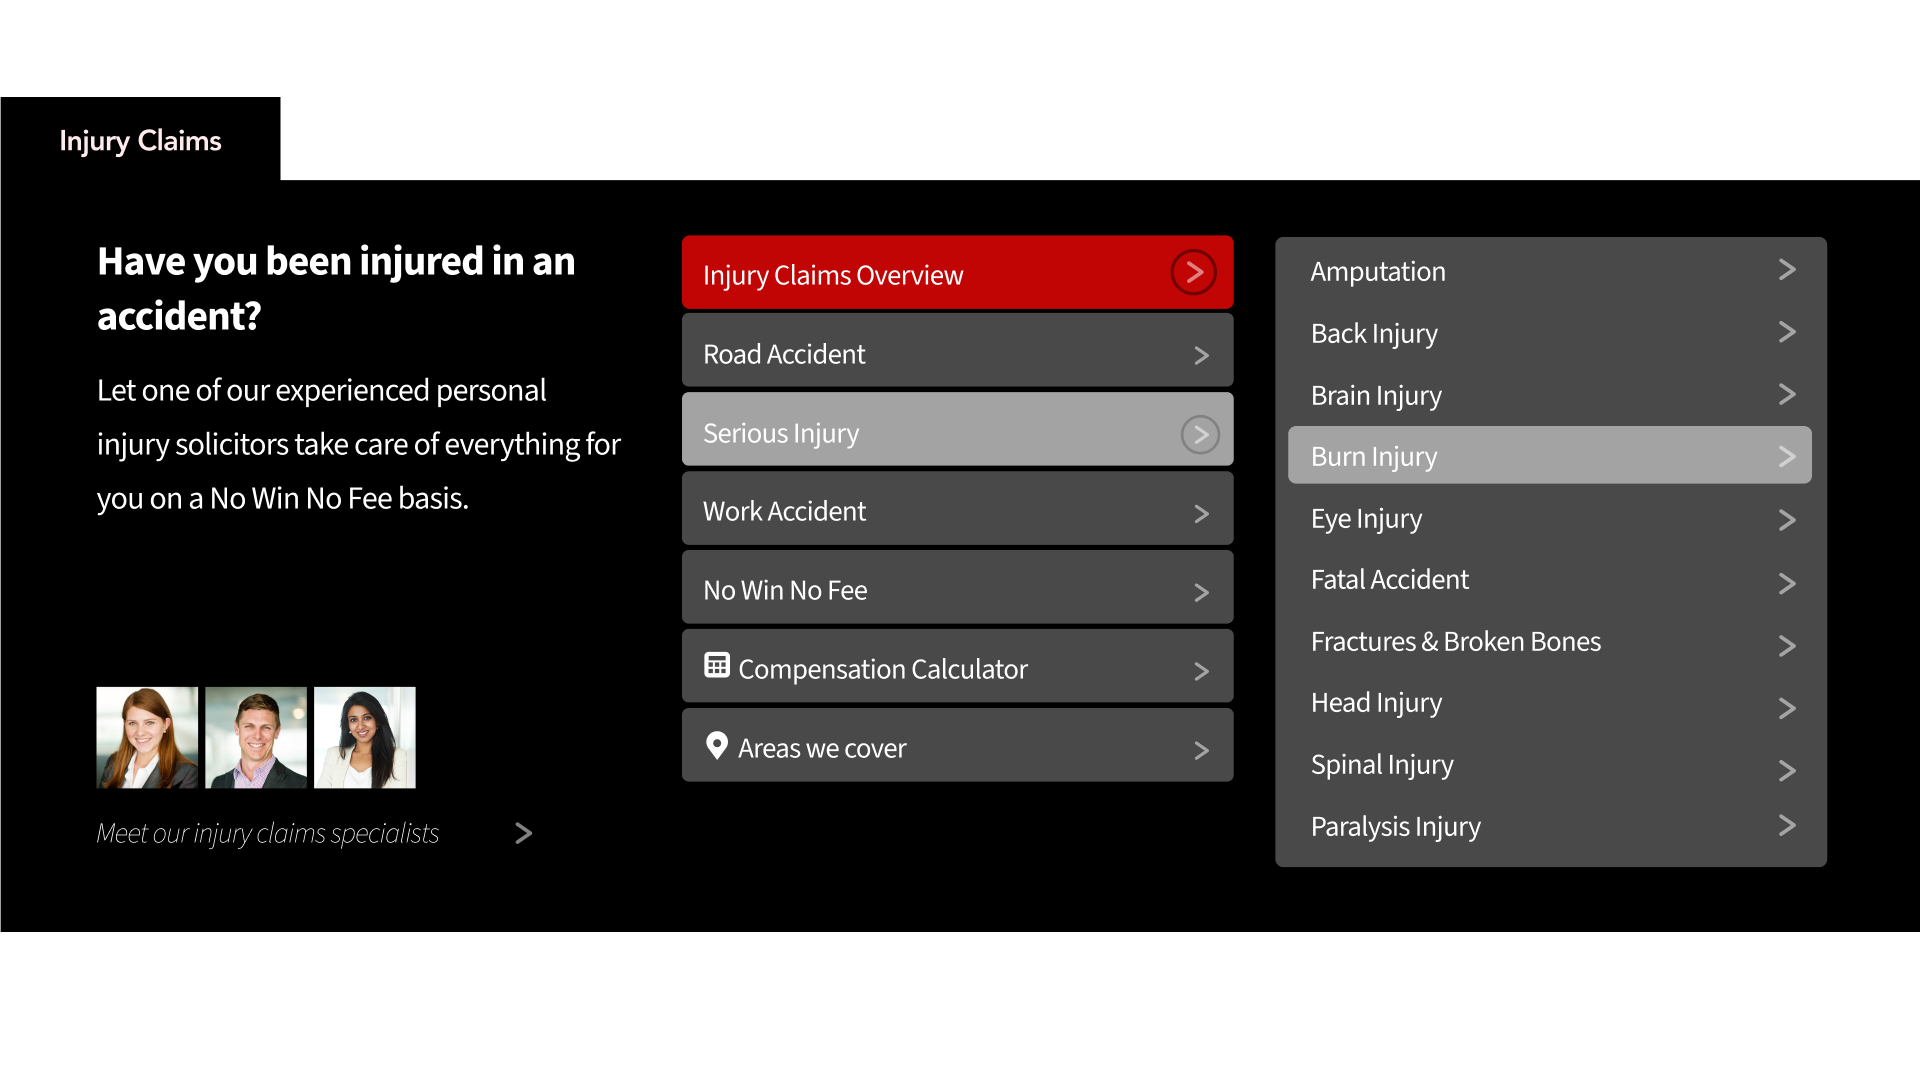Screen dimensions: 1920x1080
Task: Click the circled arrow on Injury Claims Overview
Action: click(x=1193, y=272)
